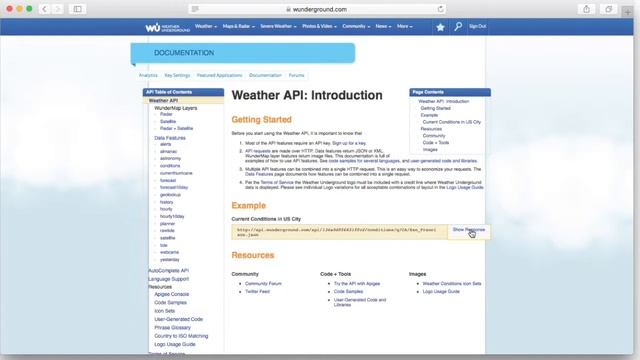This screenshot has width=640, height=360.
Task: Jump to Code + Tools in Page Contents
Action: [x=436, y=142]
